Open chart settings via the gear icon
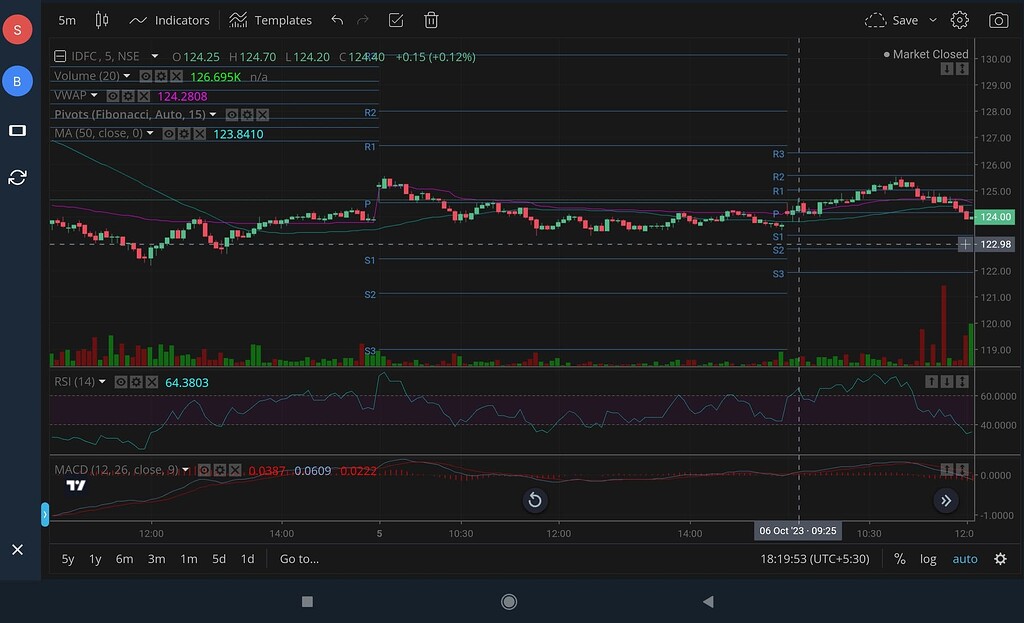1024x623 pixels. coord(959,20)
